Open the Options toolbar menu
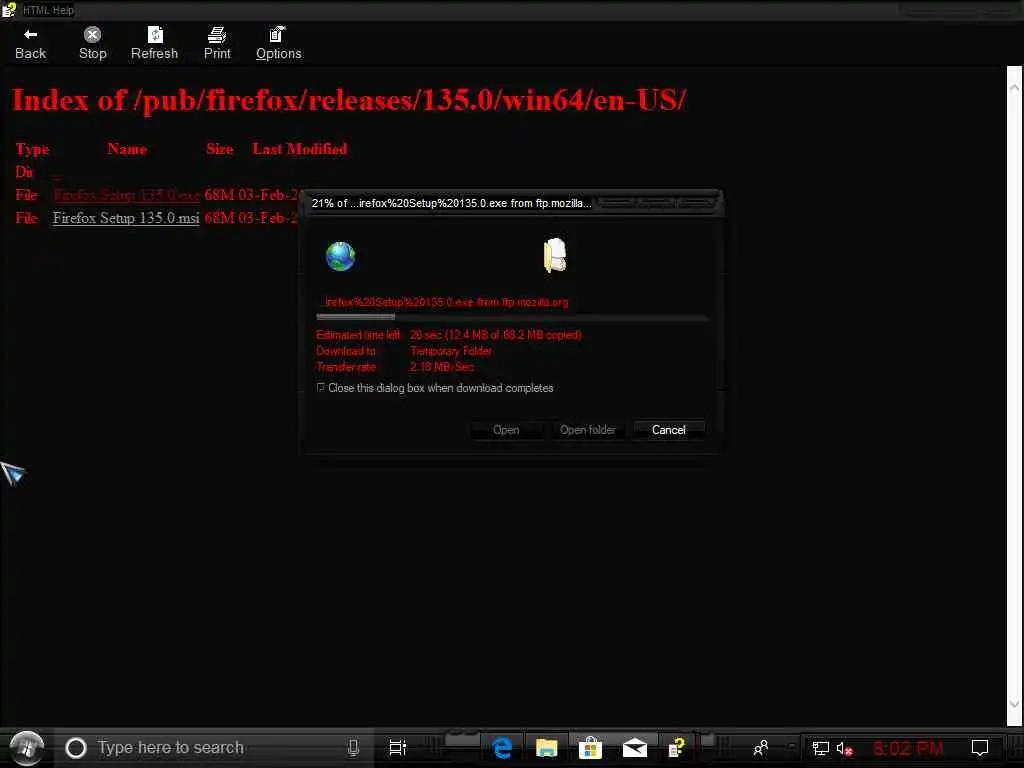Screen dimensions: 1024x768 pyautogui.click(x=278, y=44)
